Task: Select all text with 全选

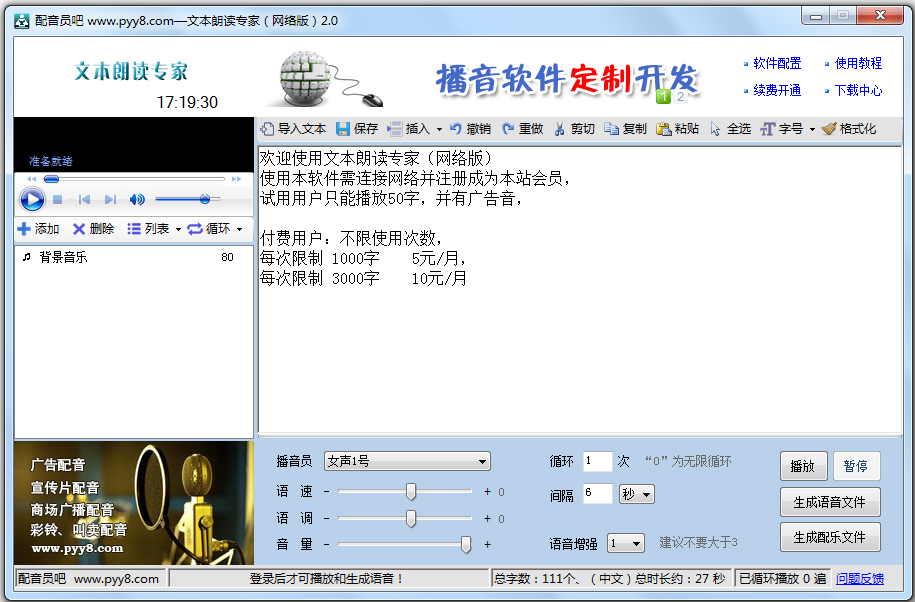Action: point(731,129)
